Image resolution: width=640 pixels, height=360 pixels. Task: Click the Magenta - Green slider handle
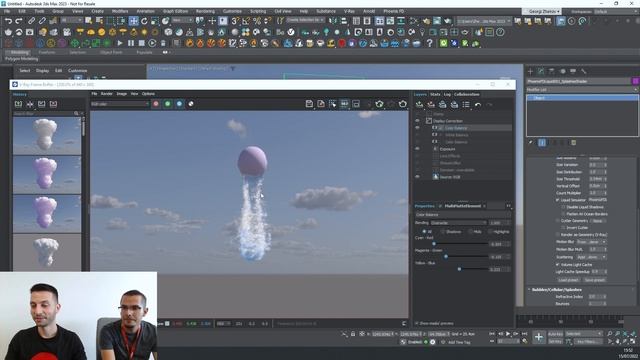(x=446, y=256)
